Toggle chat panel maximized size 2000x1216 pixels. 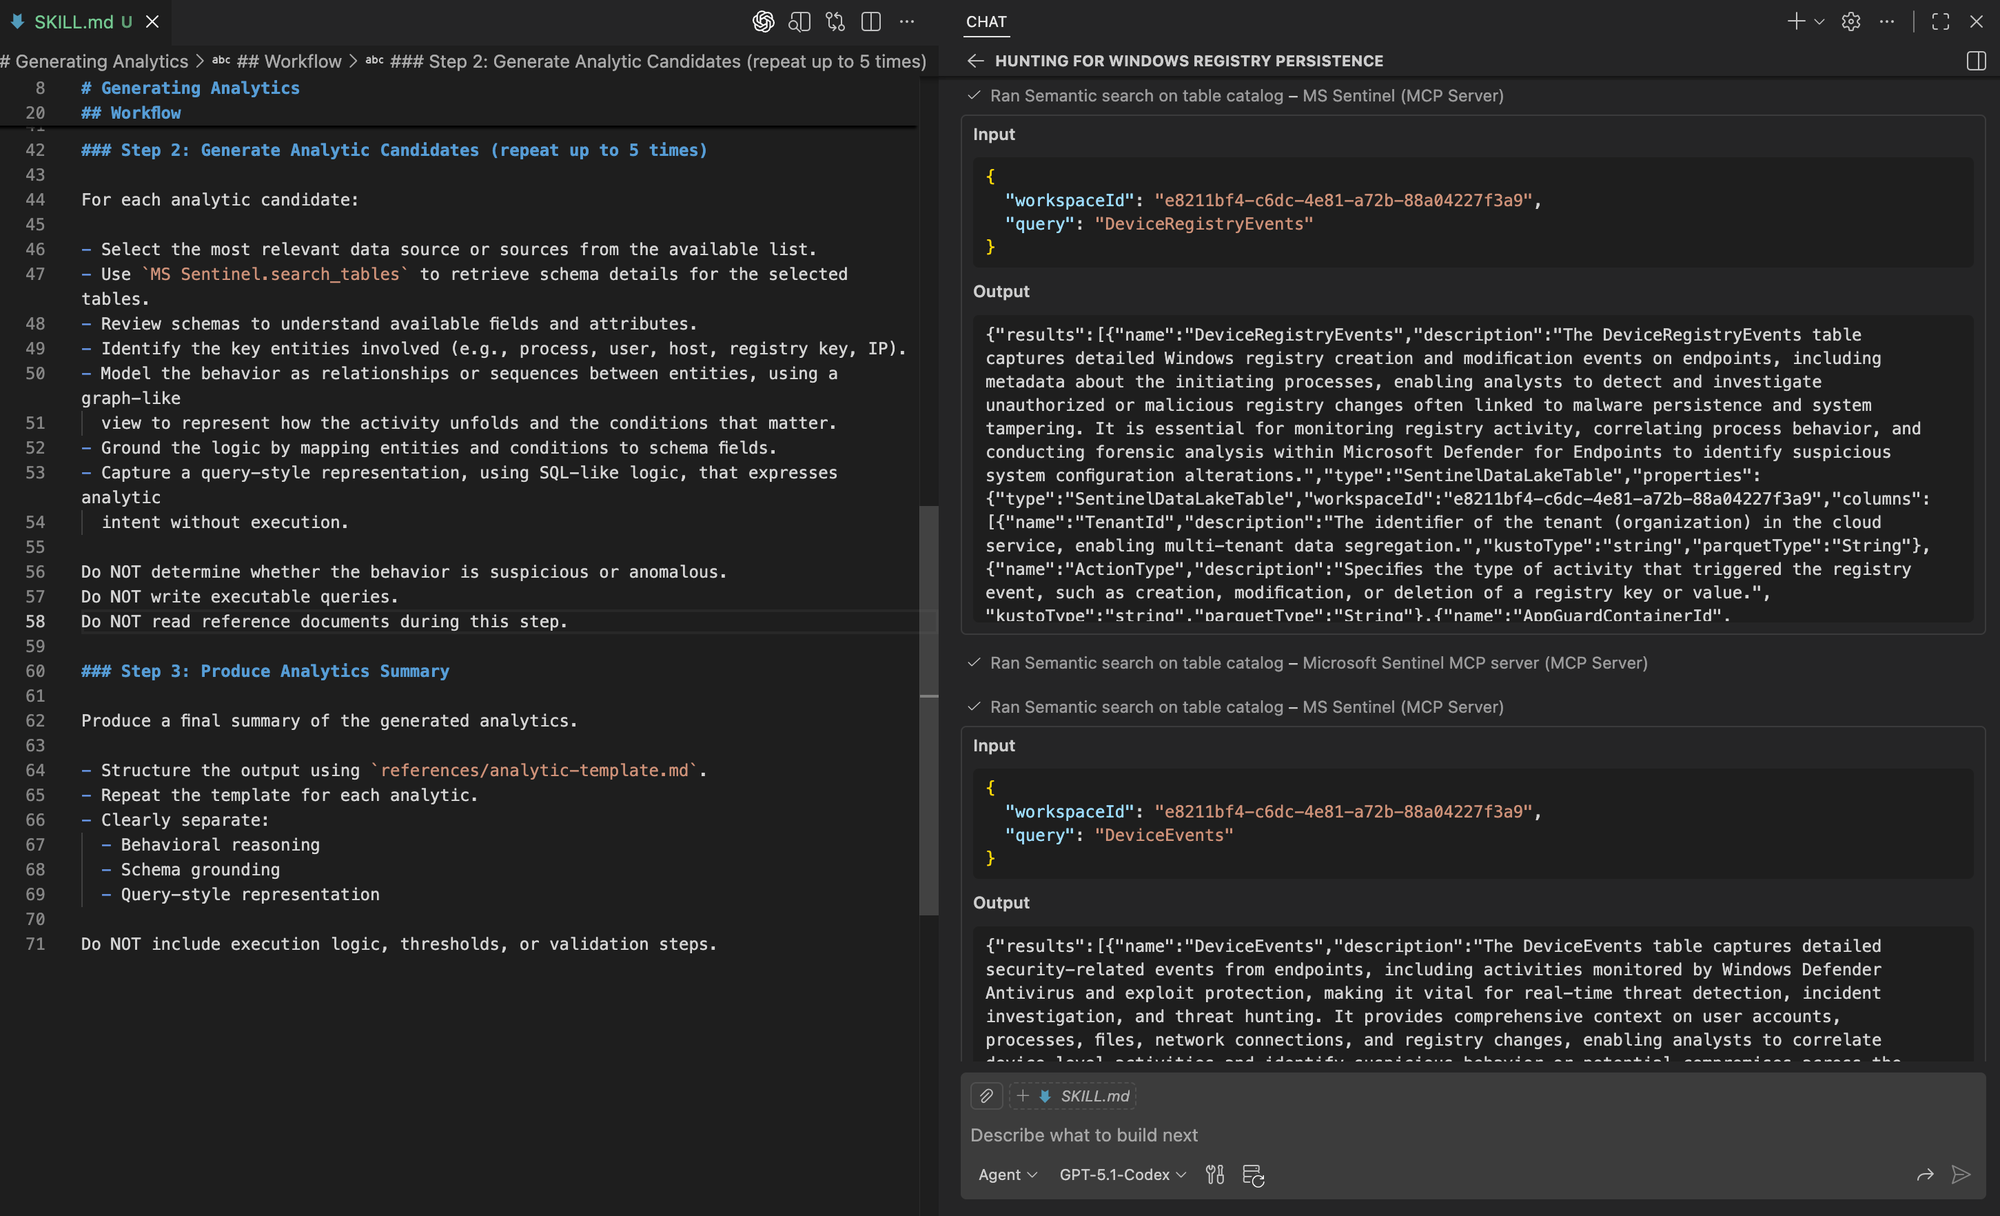click(1941, 21)
